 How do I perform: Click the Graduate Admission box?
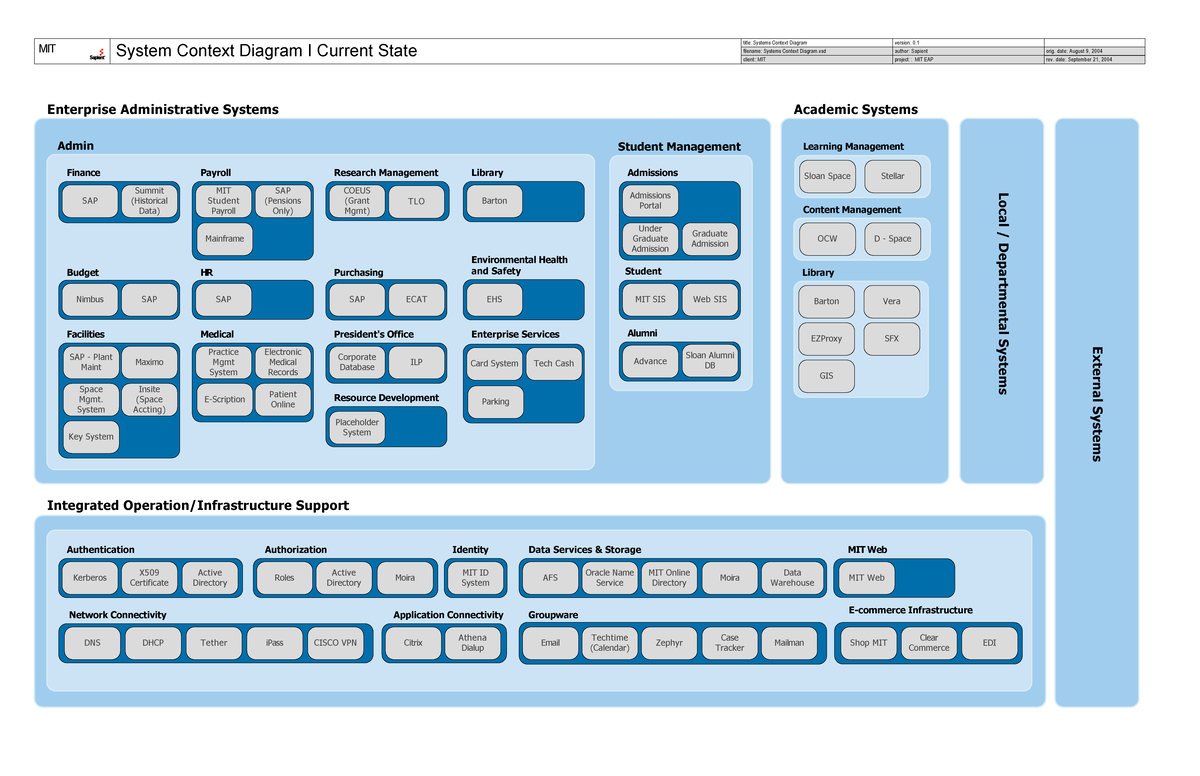tap(710, 238)
